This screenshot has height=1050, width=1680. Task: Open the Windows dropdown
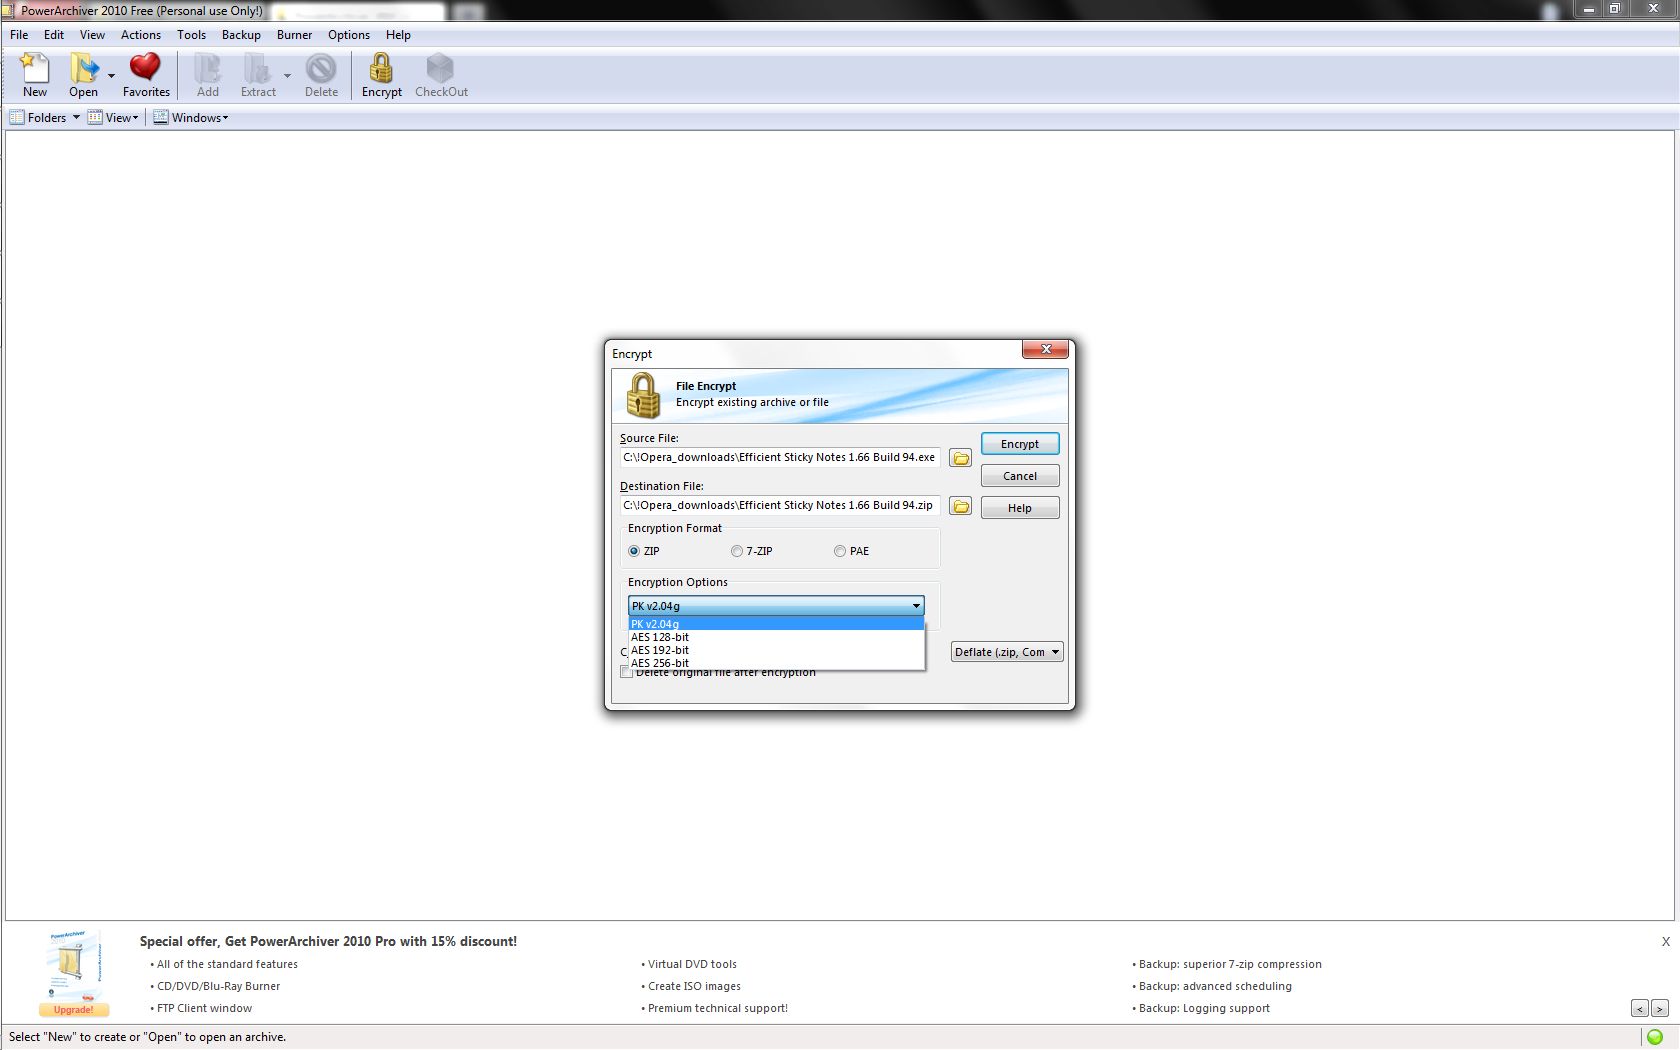click(x=191, y=118)
